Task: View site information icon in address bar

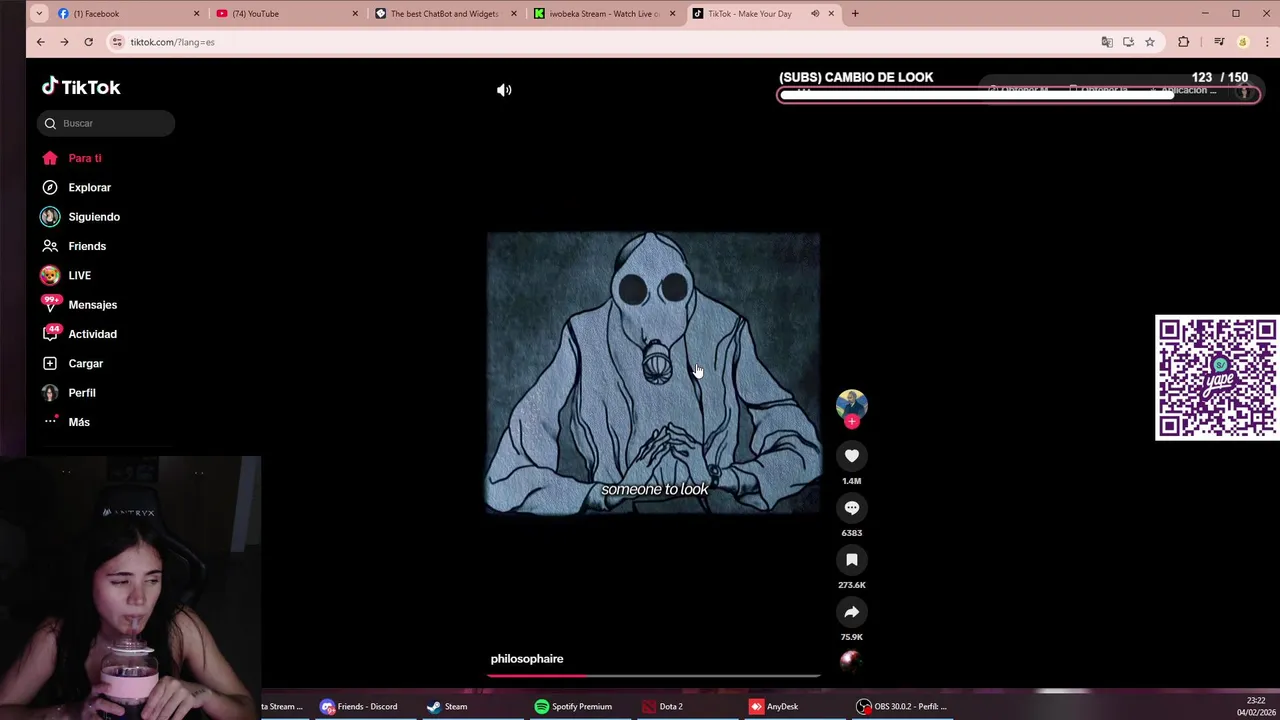Action: point(117,42)
